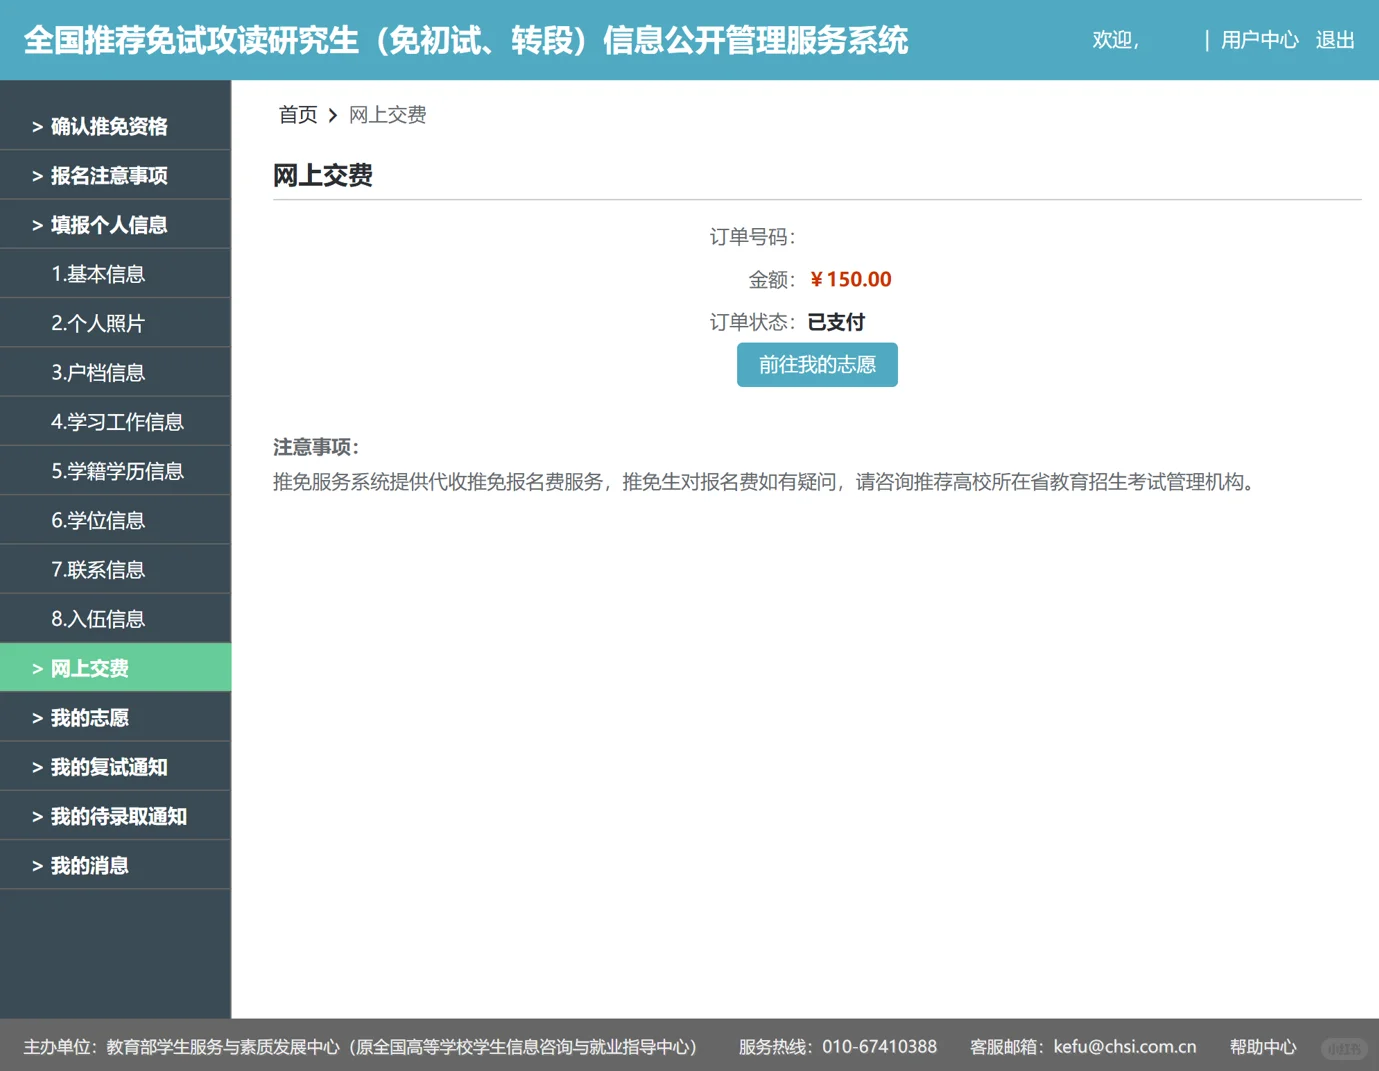1379x1071 pixels.
Task: 查看我的复试通知
Action: coord(110,766)
